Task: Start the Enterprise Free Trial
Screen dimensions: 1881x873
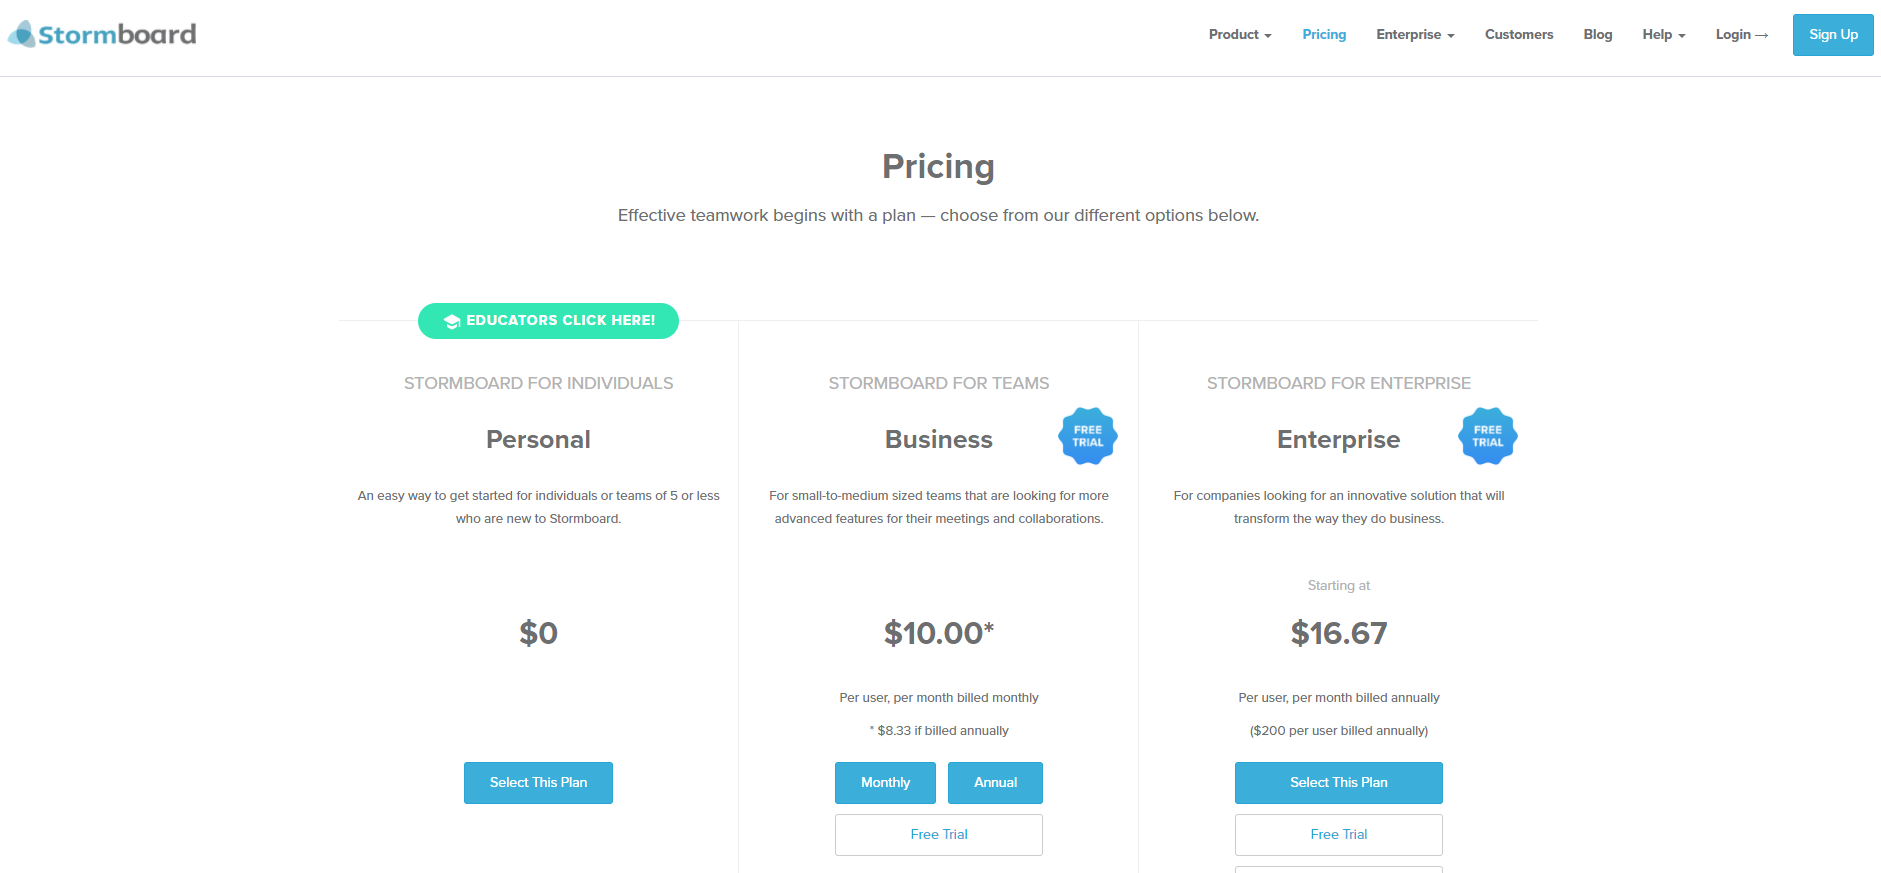Action: click(x=1338, y=835)
